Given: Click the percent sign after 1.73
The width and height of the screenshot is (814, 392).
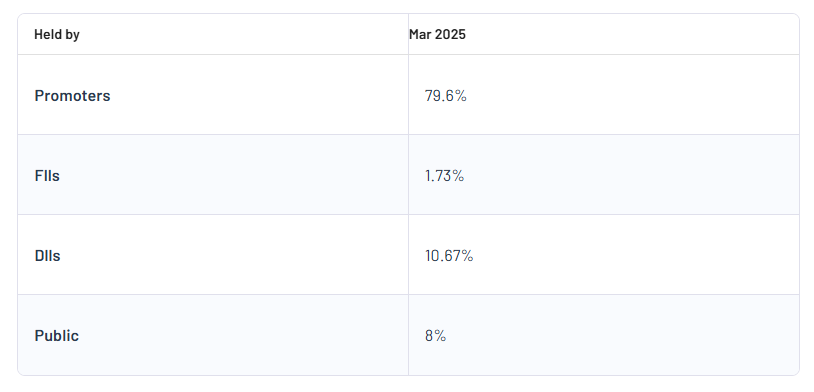Looking at the screenshot, I should click(x=458, y=175).
